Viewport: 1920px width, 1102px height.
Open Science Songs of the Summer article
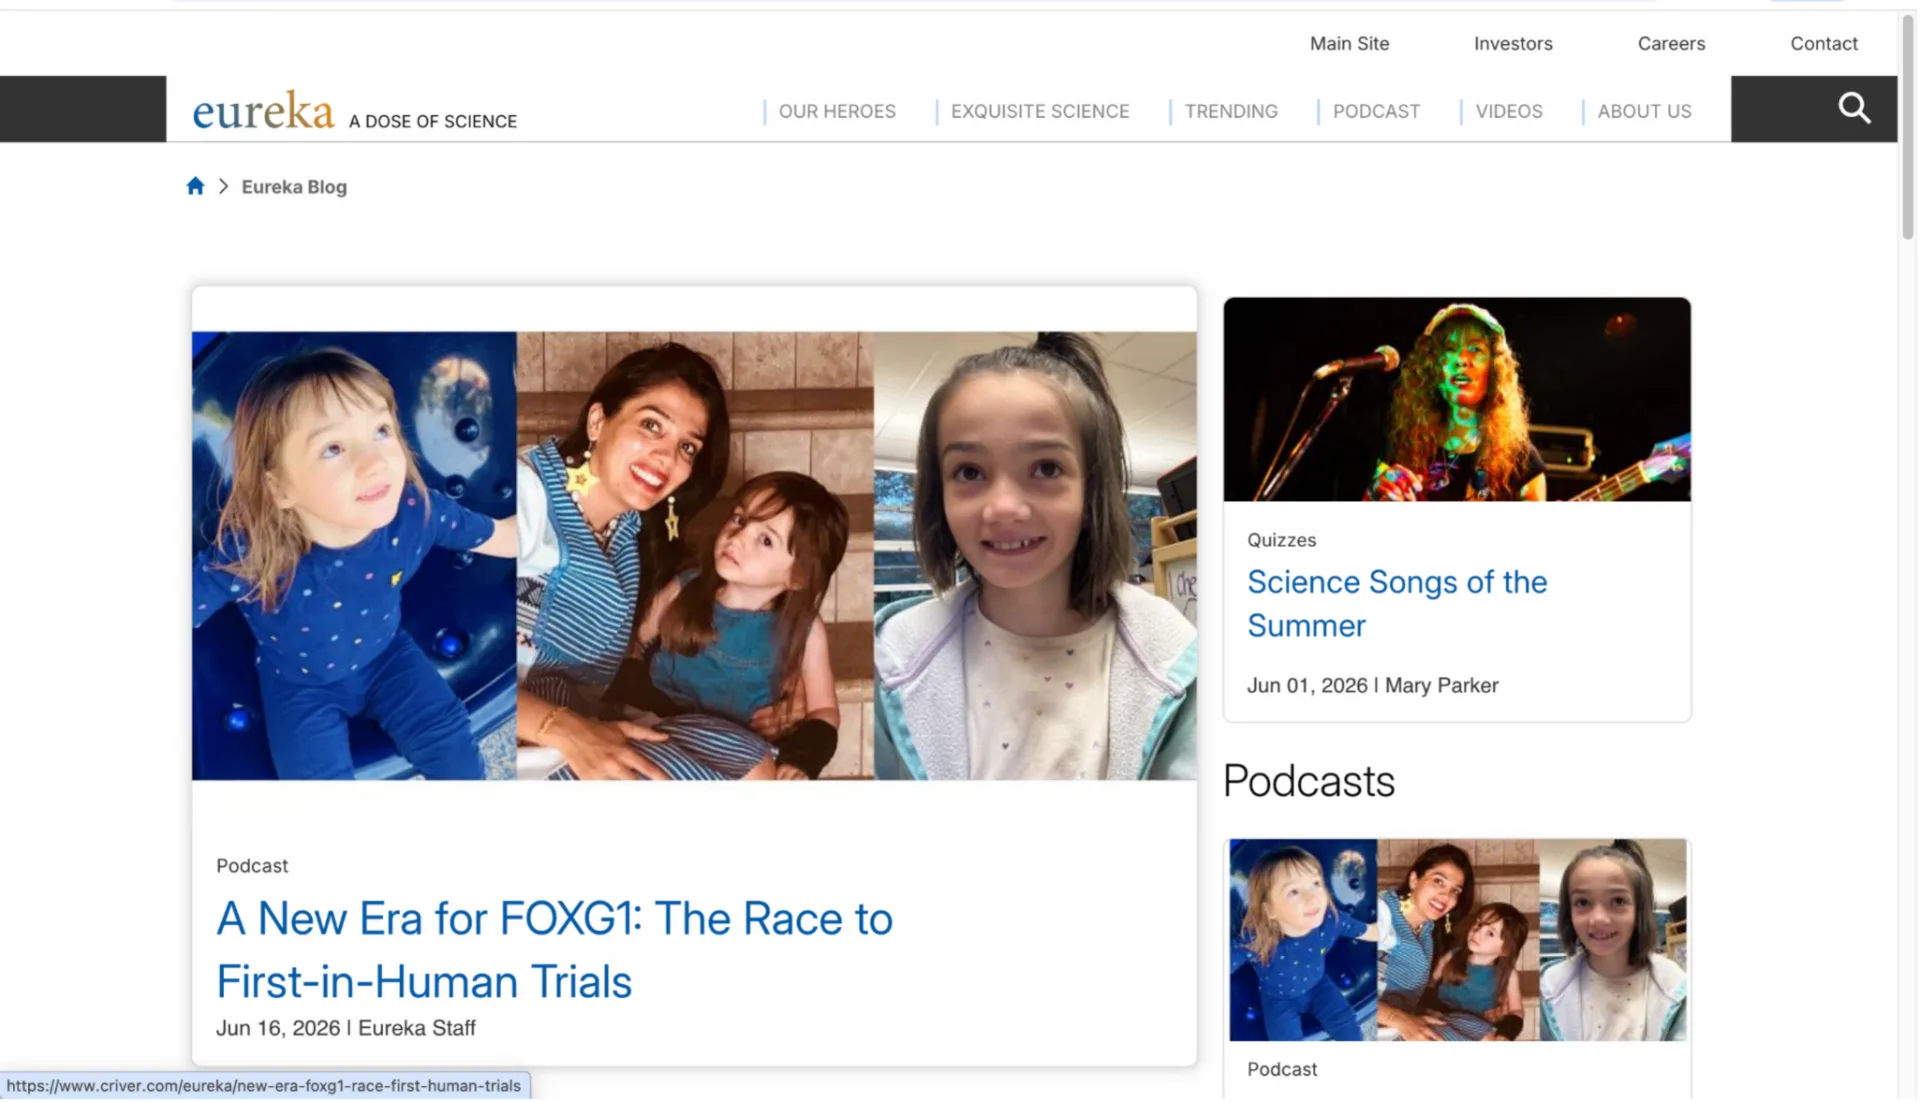coord(1398,604)
